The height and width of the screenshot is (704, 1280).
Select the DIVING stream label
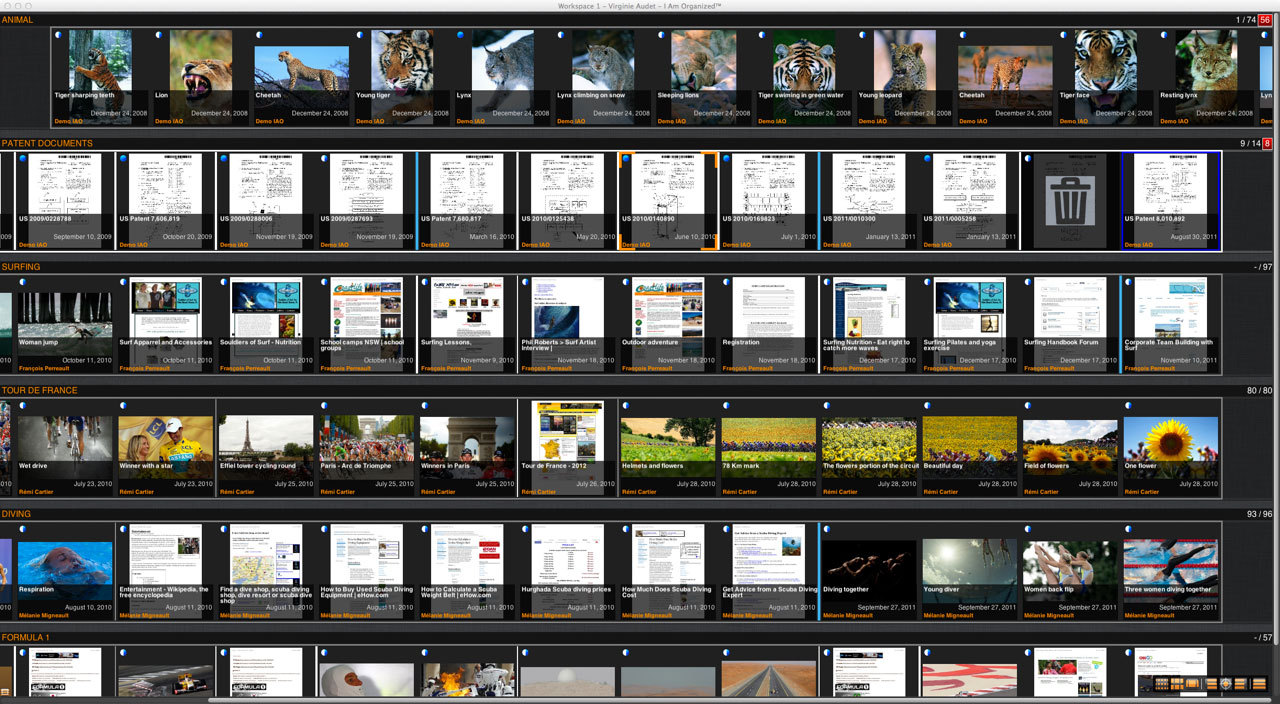17,514
